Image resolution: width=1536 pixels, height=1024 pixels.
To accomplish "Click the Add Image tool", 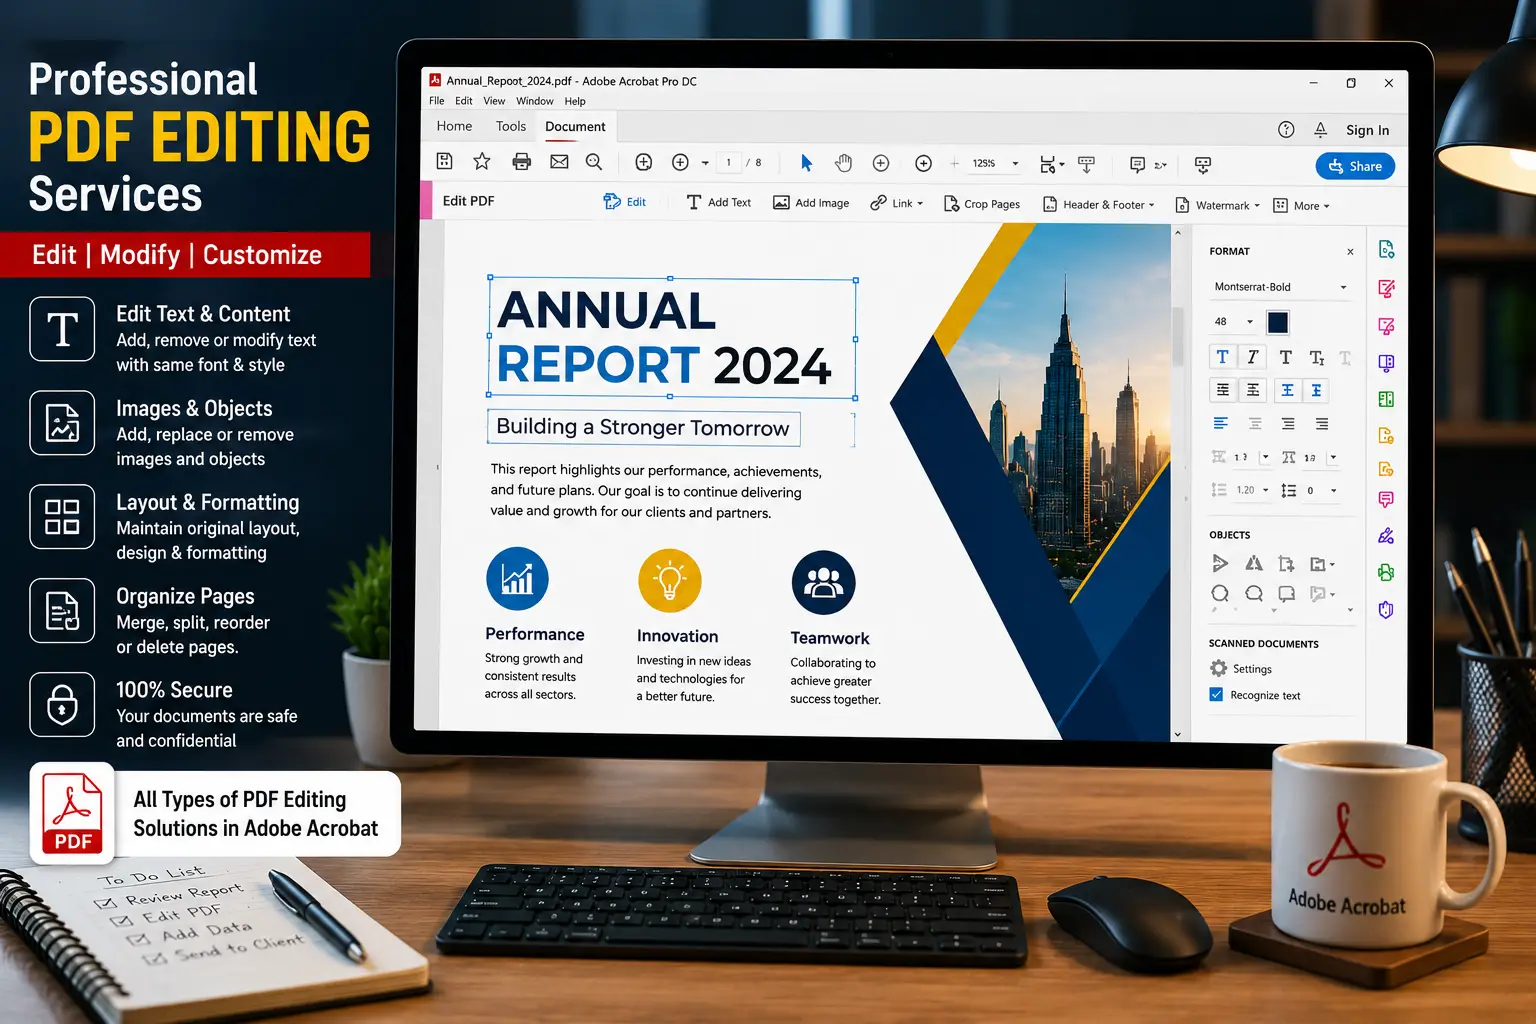I will [811, 203].
